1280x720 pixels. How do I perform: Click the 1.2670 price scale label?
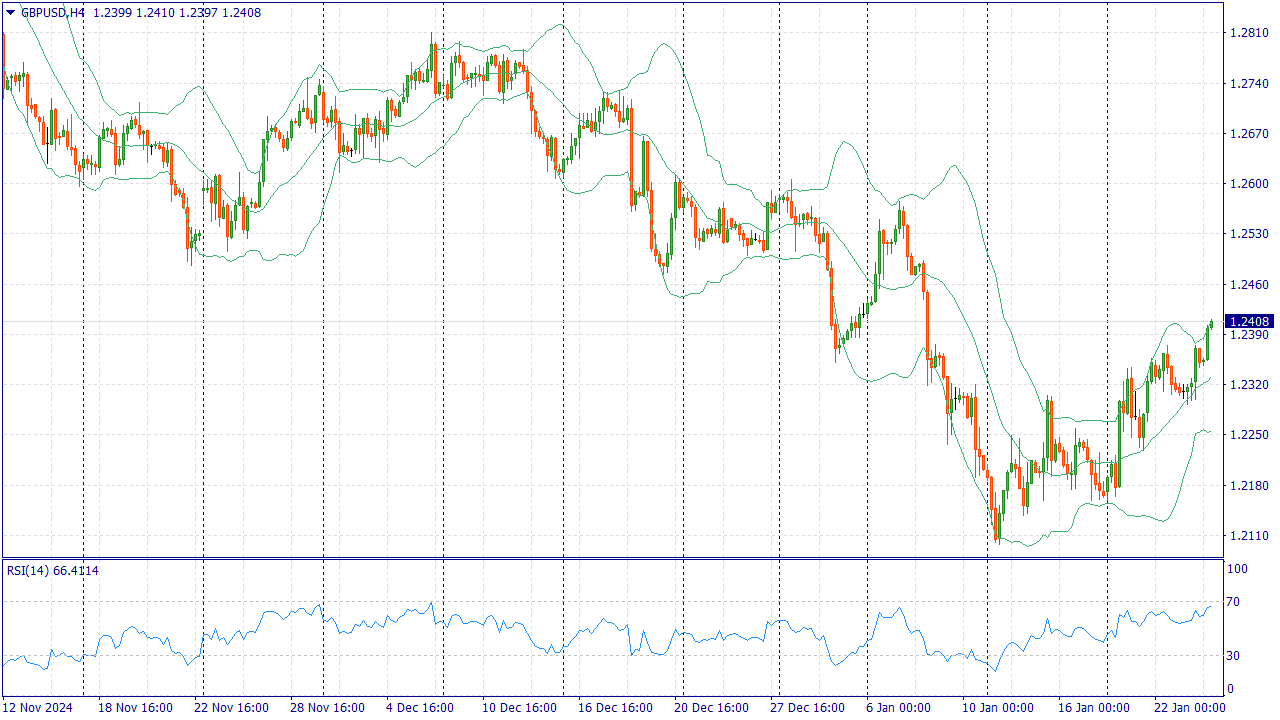click(1248, 133)
